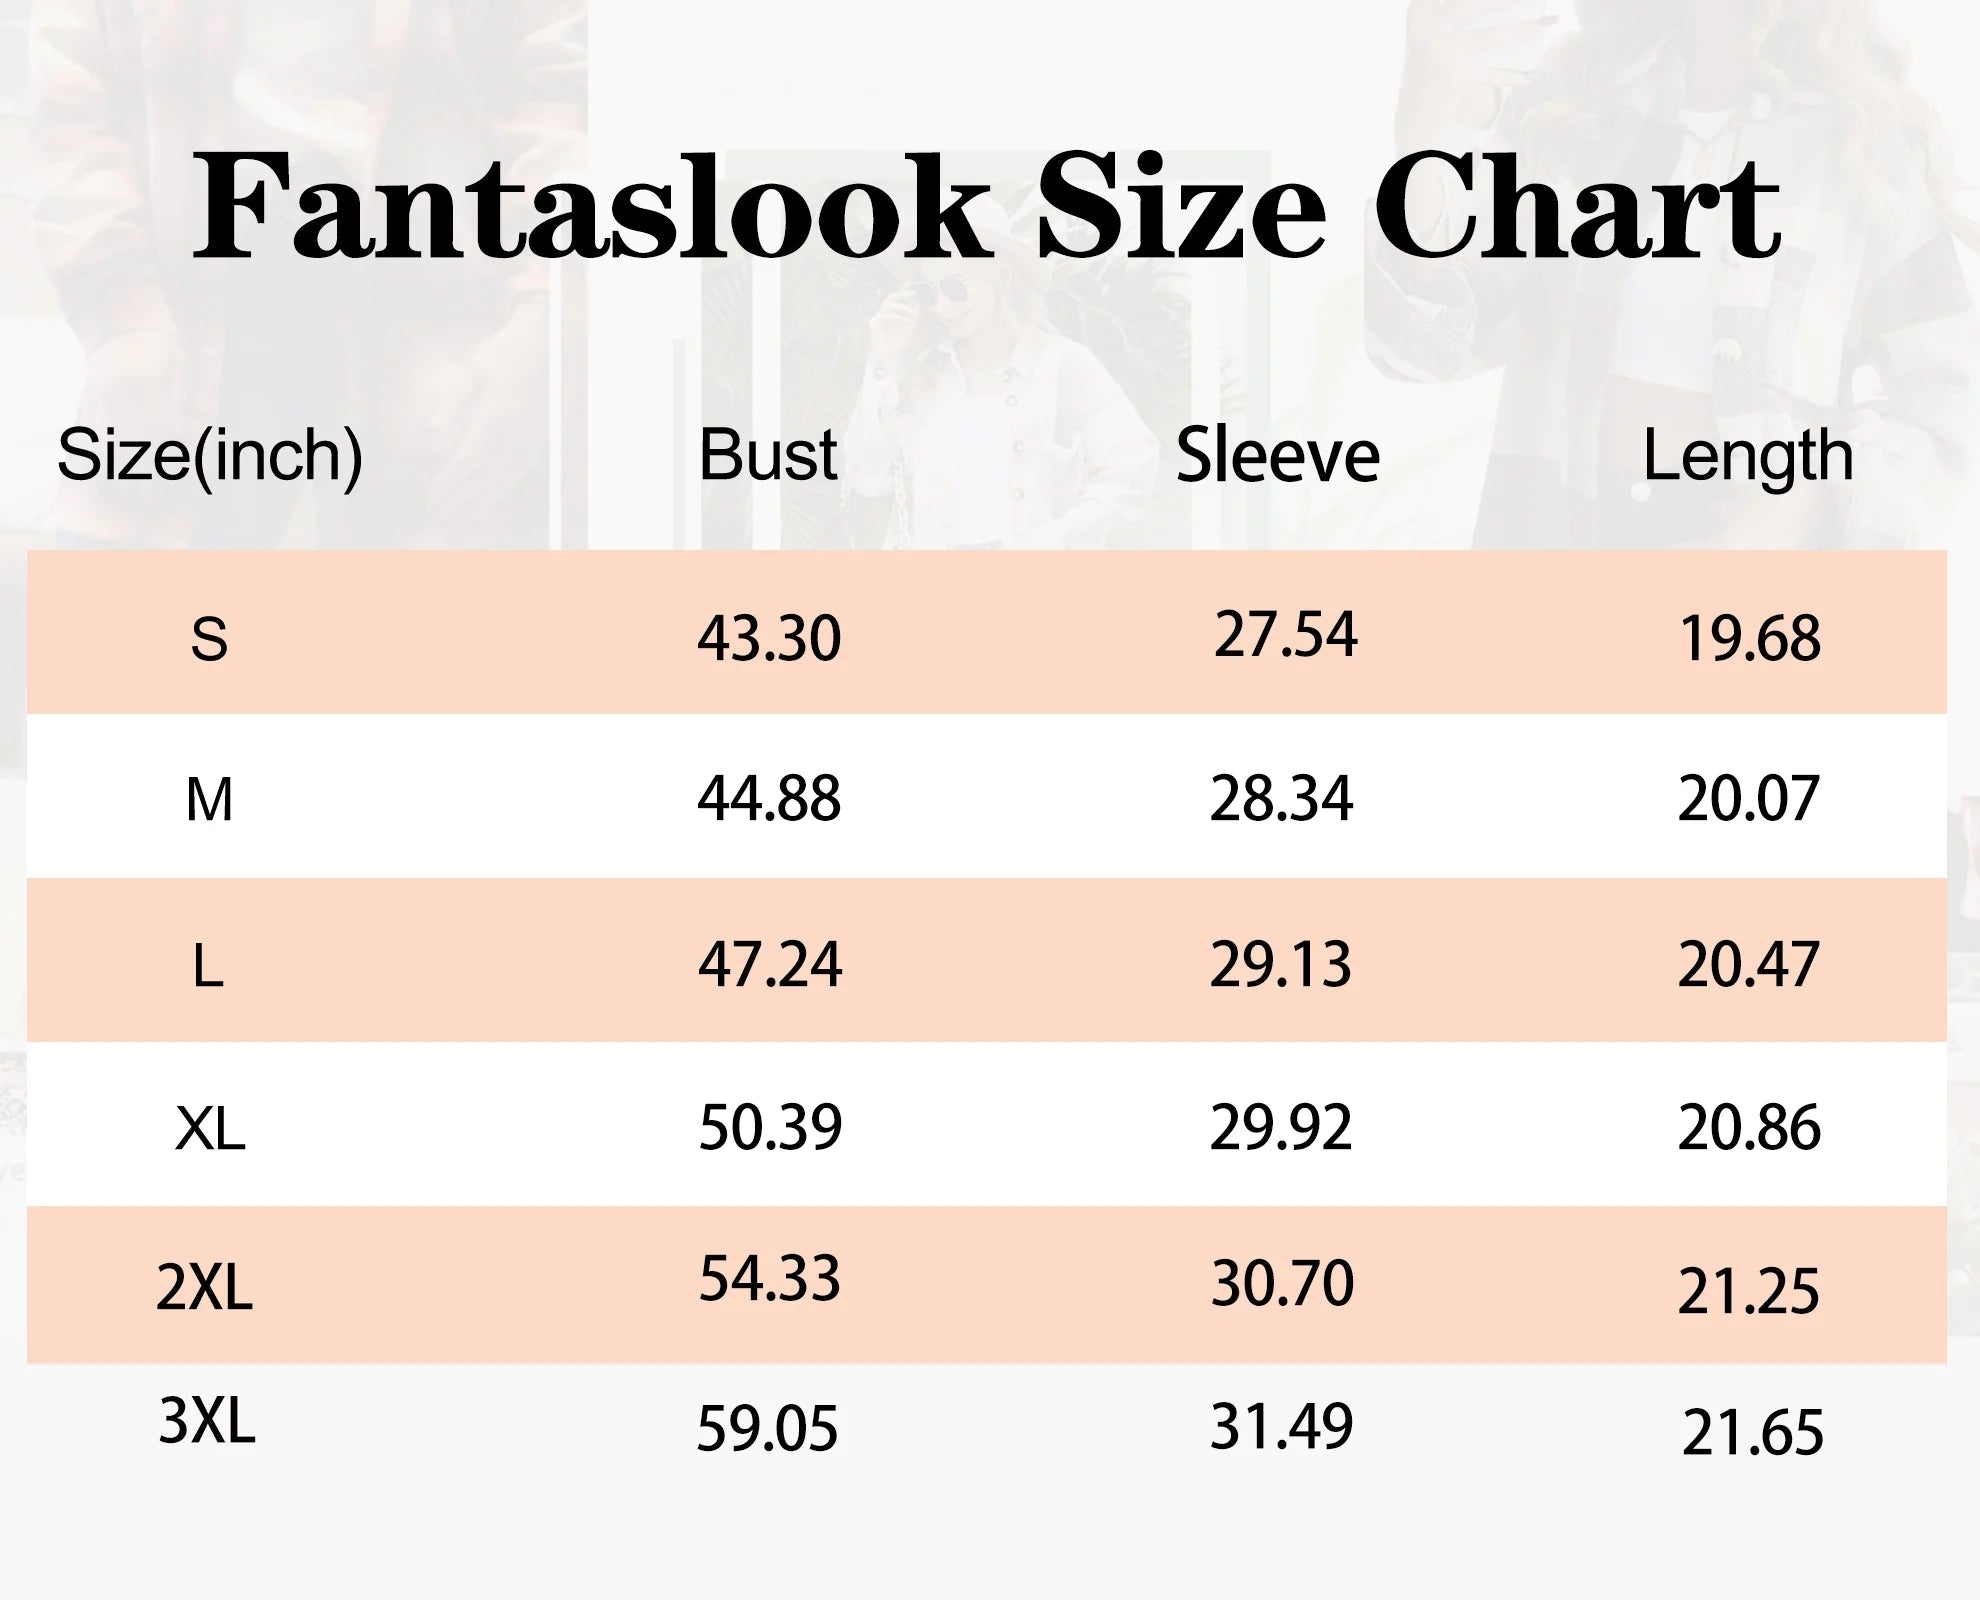
Task: Select the Size(inch) column header
Action: click(210, 456)
